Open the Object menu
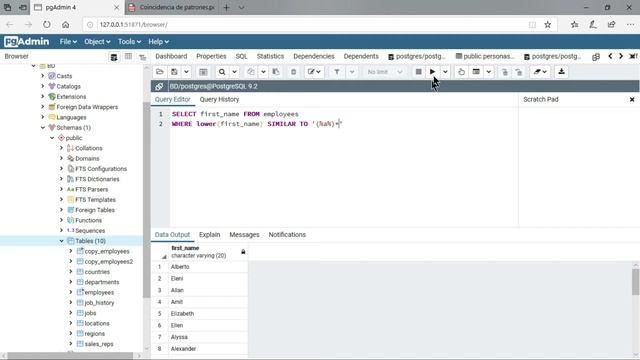 97,42
